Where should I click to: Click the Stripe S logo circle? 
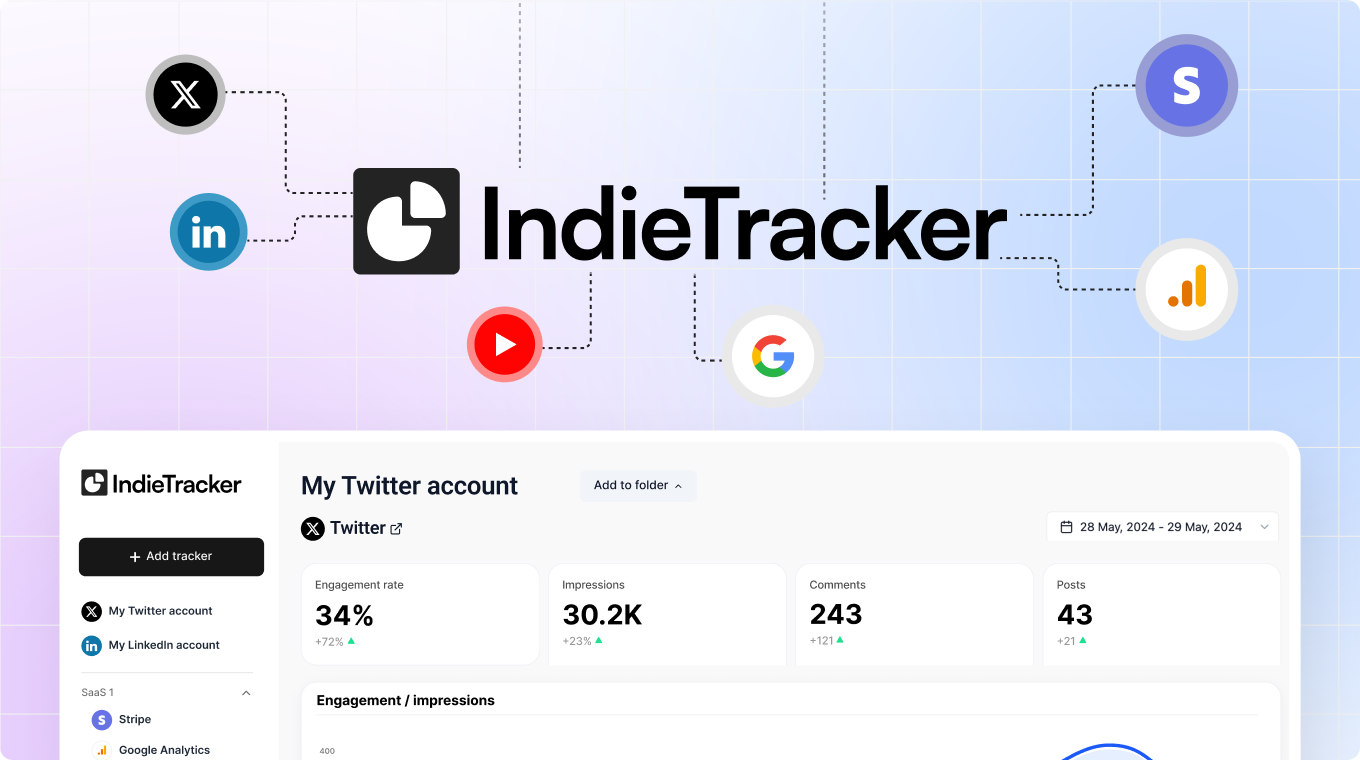[1186, 85]
